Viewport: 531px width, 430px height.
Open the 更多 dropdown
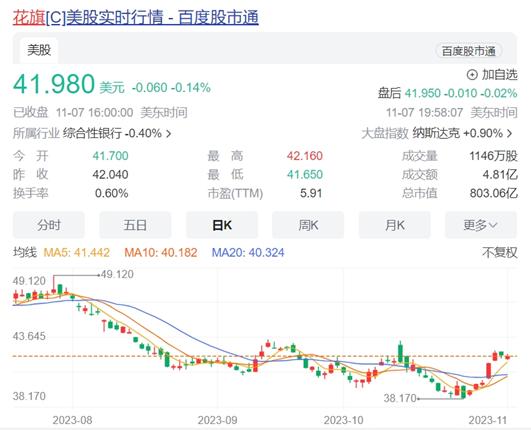click(481, 225)
